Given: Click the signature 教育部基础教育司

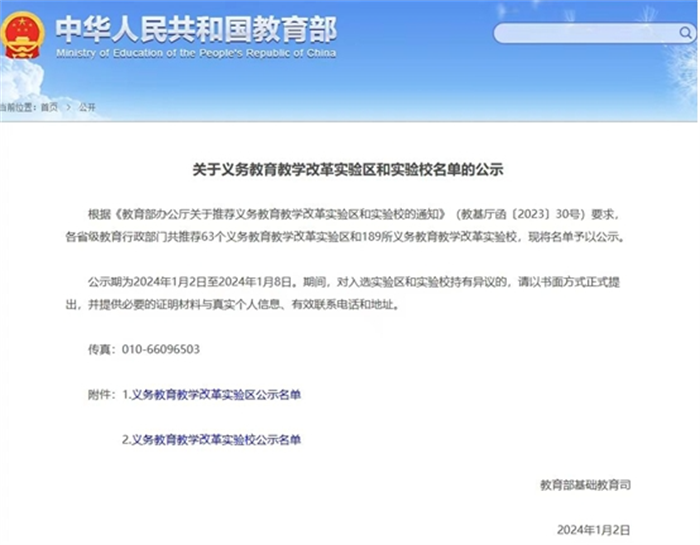Looking at the screenshot, I should (x=585, y=485).
